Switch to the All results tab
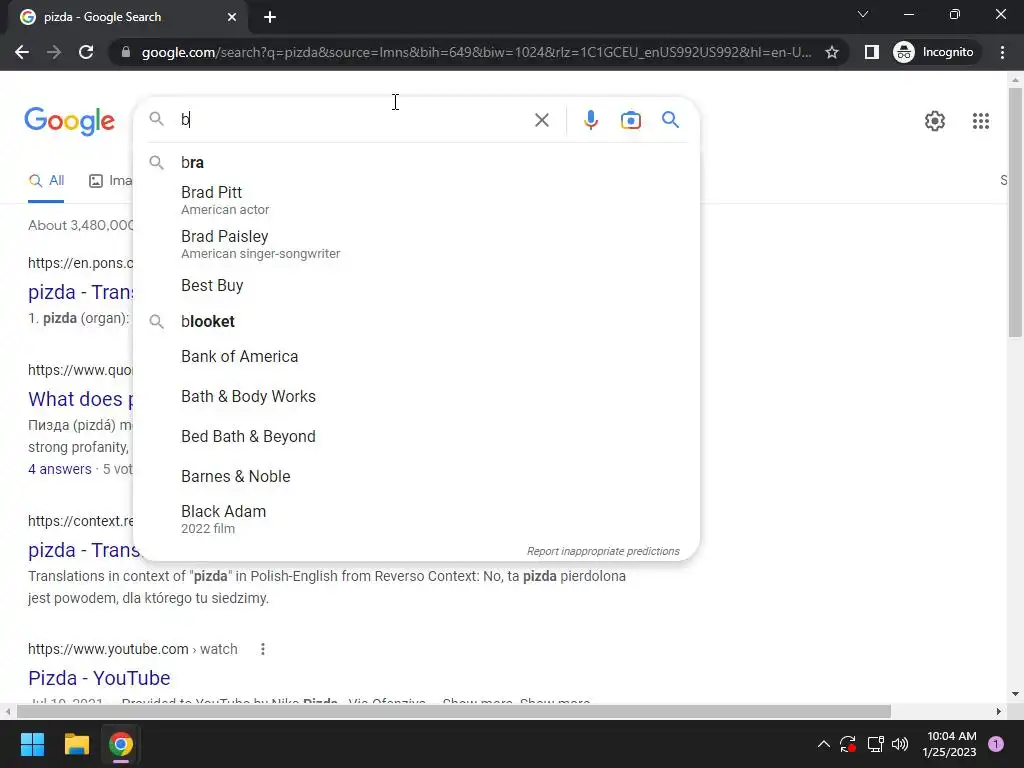 point(46,181)
